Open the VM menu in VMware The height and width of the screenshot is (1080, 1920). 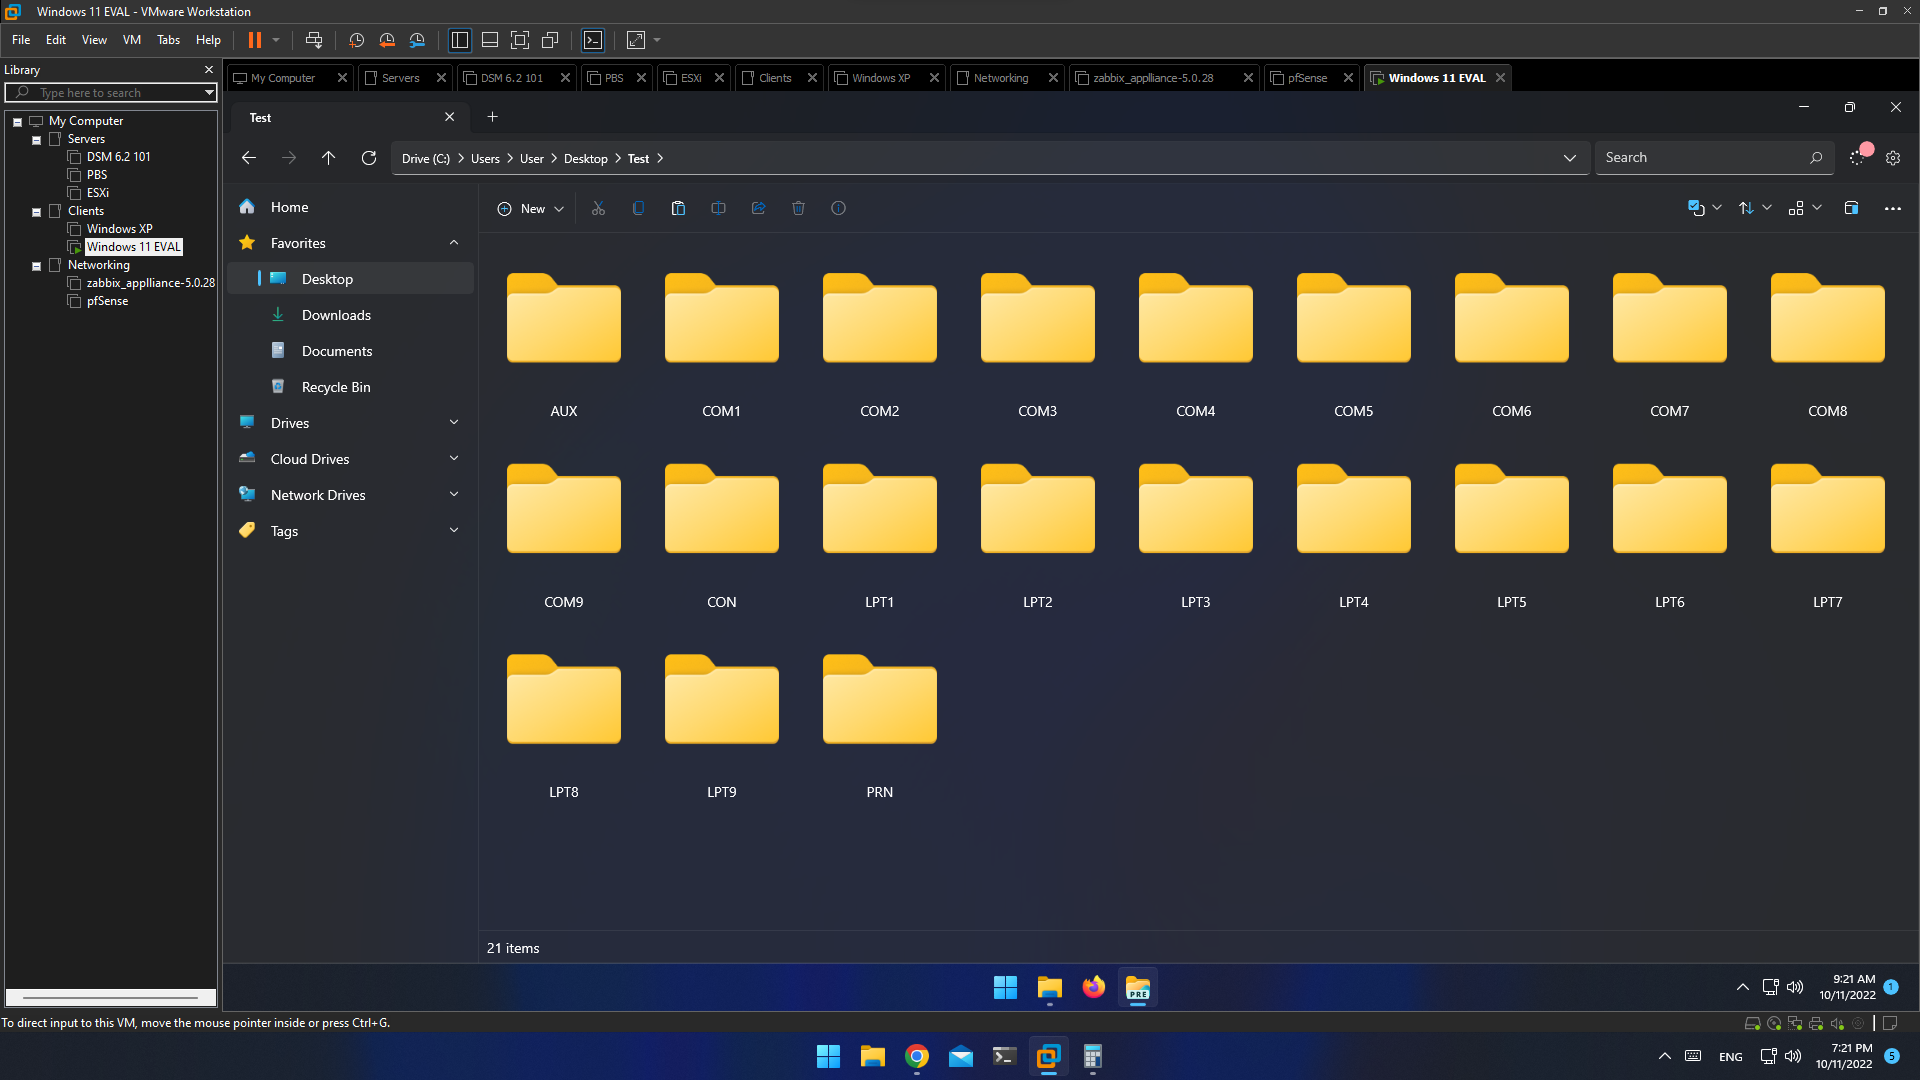[131, 40]
